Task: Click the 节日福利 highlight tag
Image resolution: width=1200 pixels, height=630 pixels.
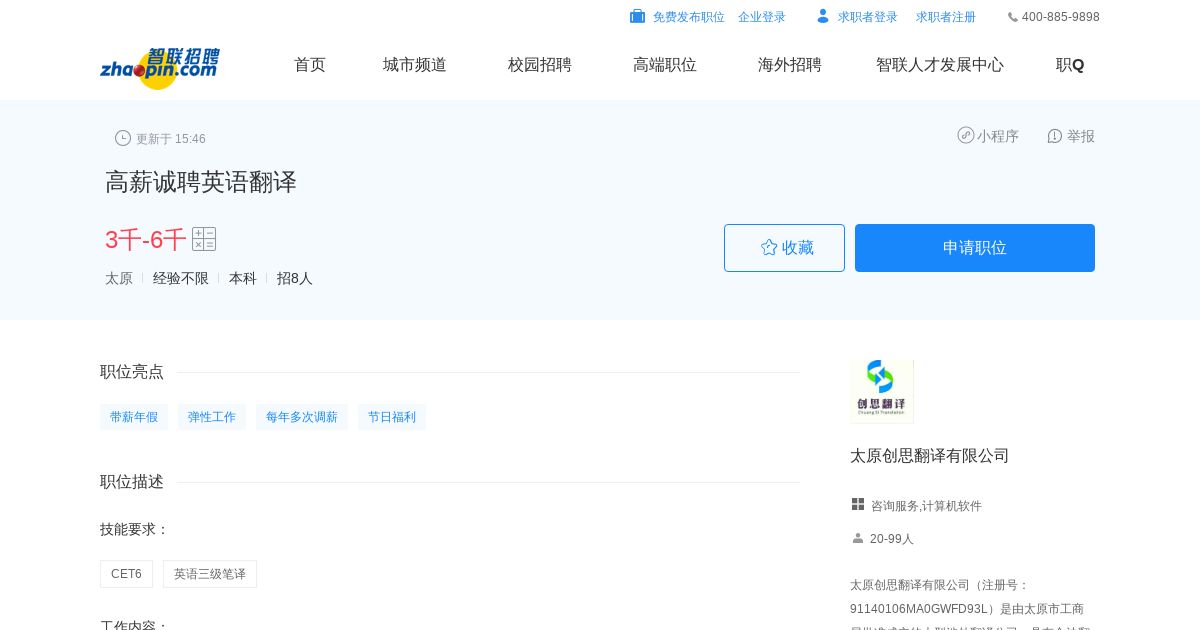Action: pyautogui.click(x=392, y=417)
